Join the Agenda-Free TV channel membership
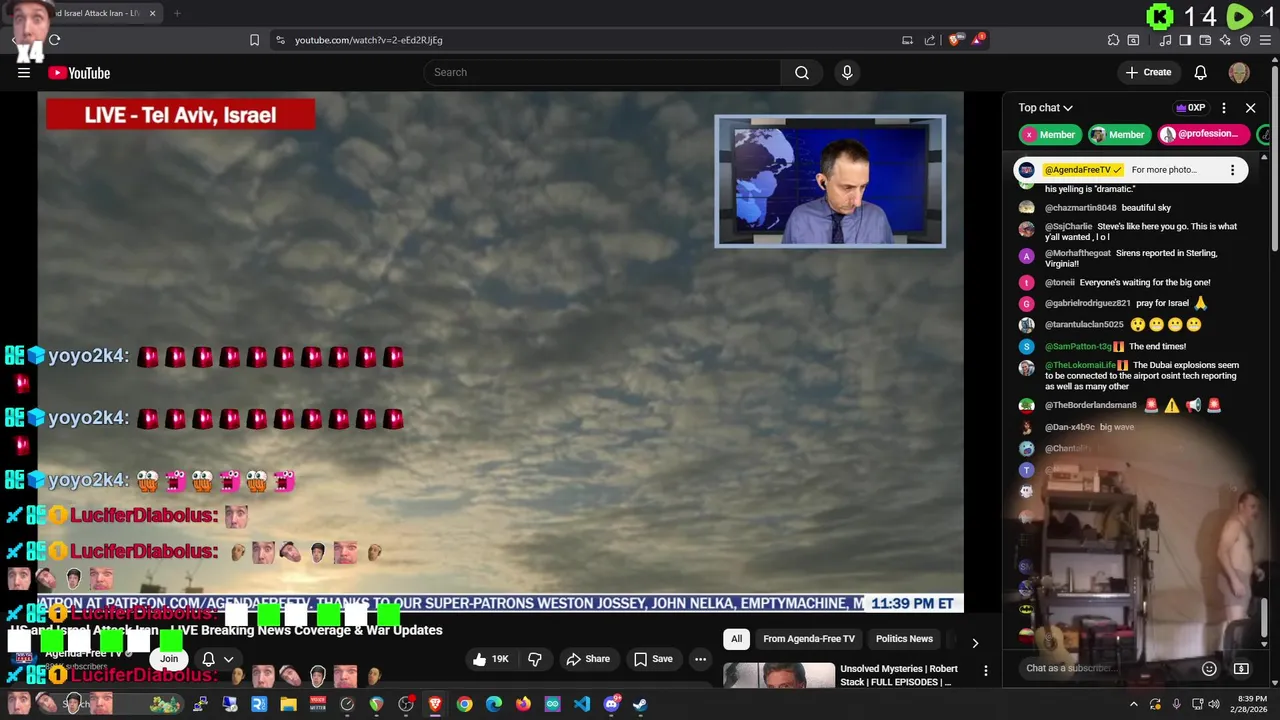The image size is (1280, 720). (x=169, y=658)
